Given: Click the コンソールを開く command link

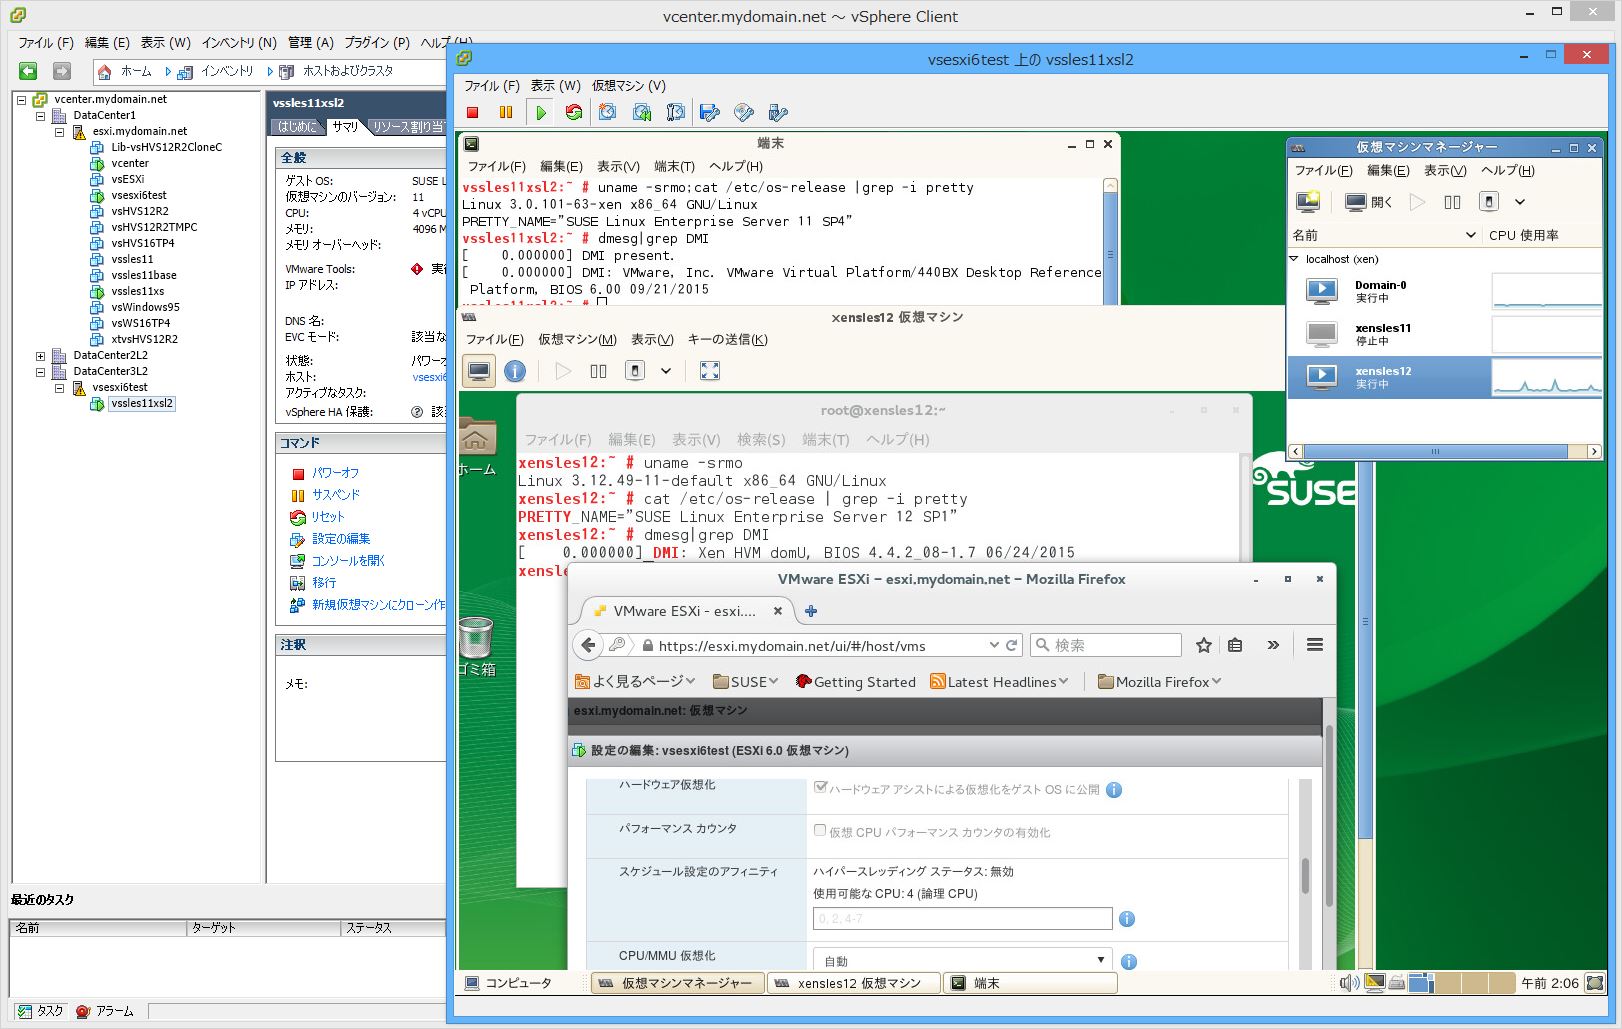Looking at the screenshot, I should point(348,561).
